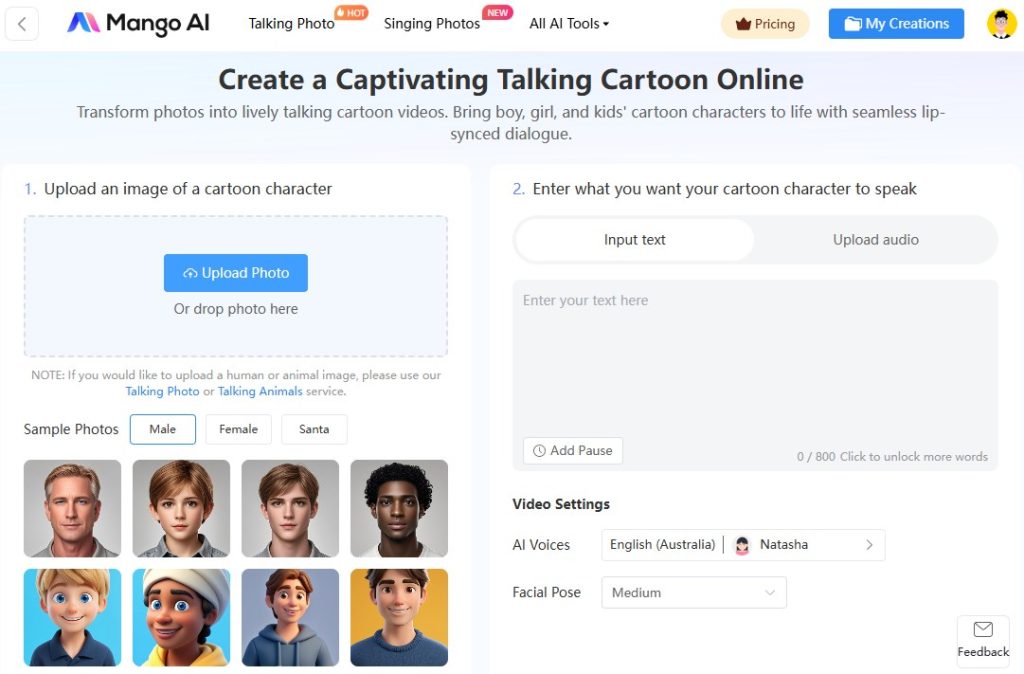Open the All AI Tools dropdown
The image size is (1024, 674).
tap(567, 23)
